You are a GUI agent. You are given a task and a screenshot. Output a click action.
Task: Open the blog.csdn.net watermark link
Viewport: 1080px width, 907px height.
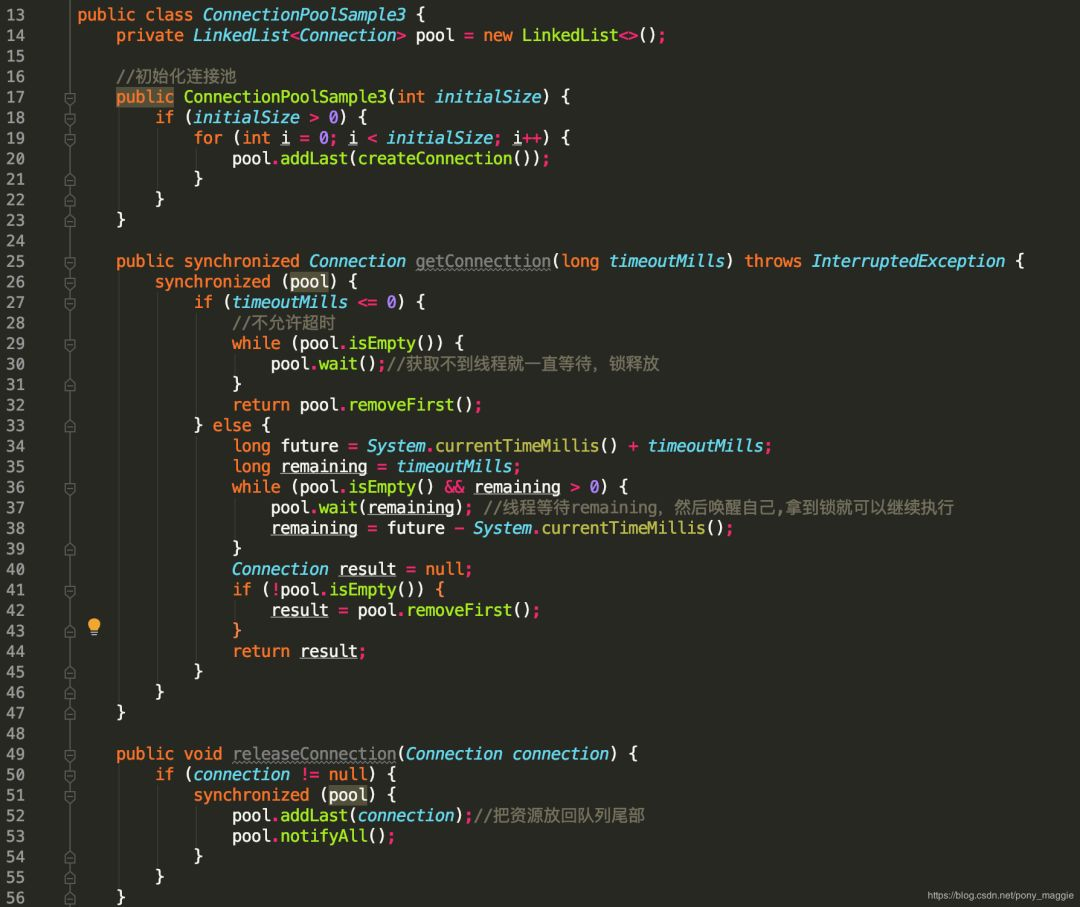[x=1000, y=896]
